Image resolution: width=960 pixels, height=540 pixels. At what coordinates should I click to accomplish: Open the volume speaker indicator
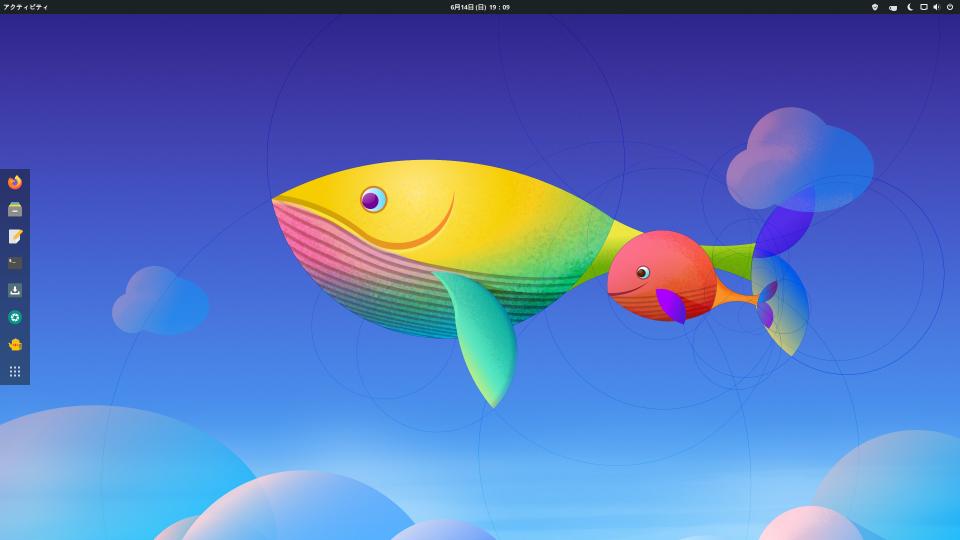pyautogui.click(x=937, y=7)
